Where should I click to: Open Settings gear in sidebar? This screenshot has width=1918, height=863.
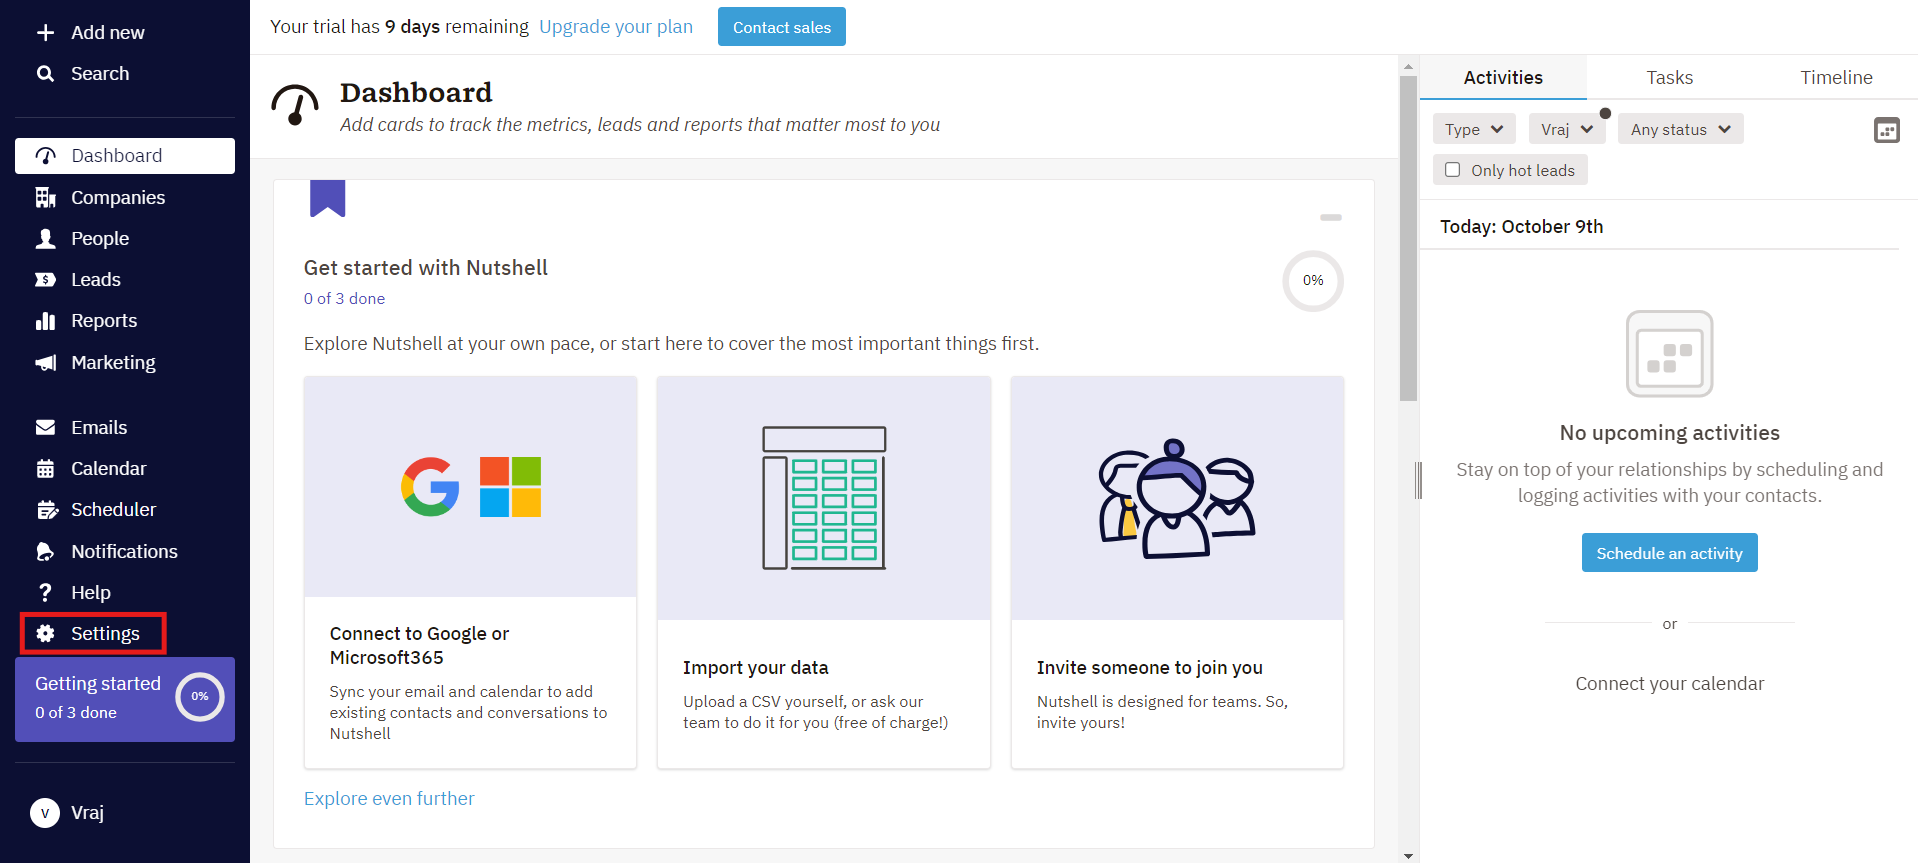45,634
